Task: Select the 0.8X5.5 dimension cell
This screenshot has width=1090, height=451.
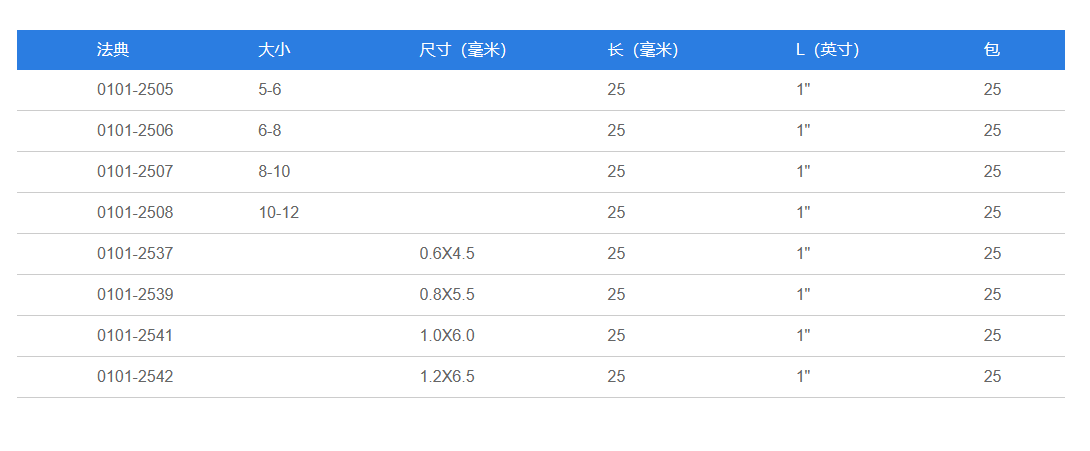Action: (447, 295)
